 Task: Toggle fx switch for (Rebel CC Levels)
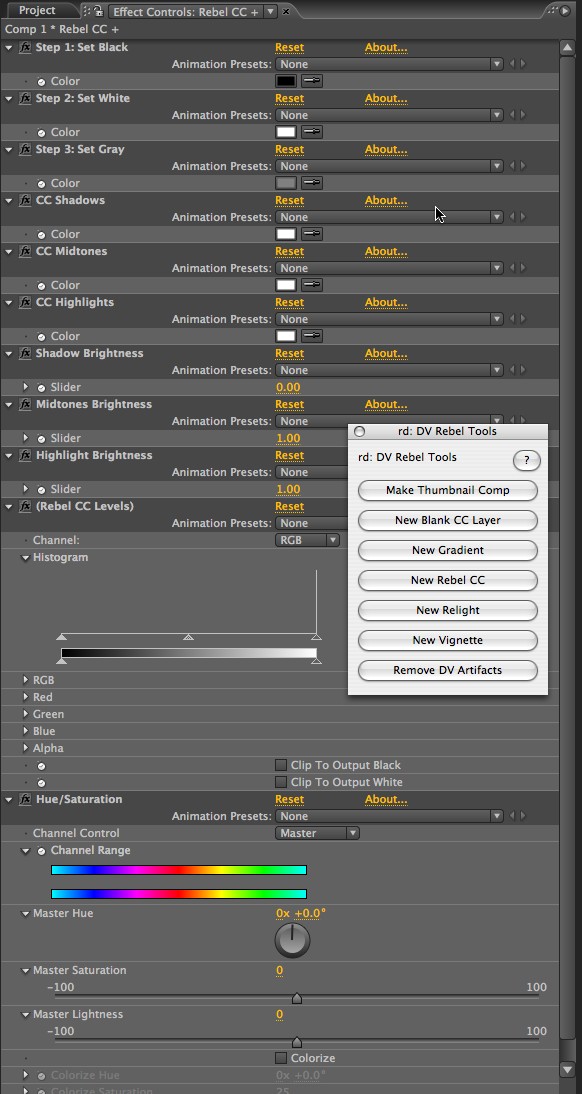click(25, 507)
